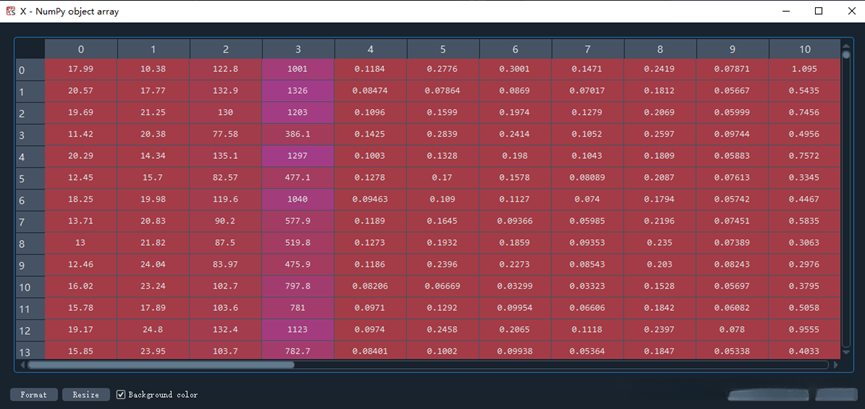Click cell with value 0.2839
Screen dimensions: 865x409
[443, 134]
